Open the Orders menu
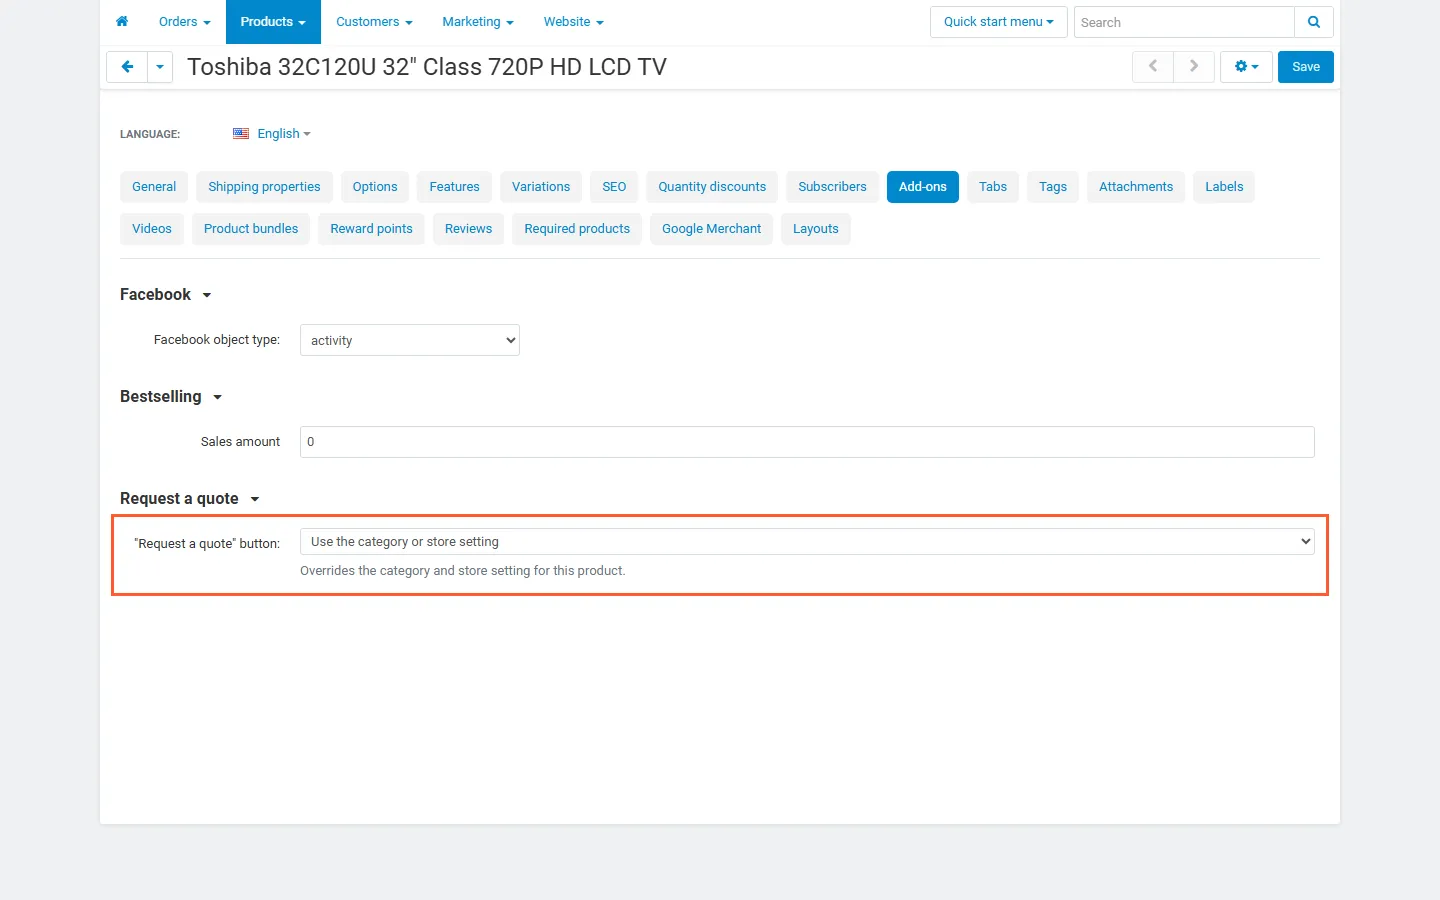 (185, 22)
